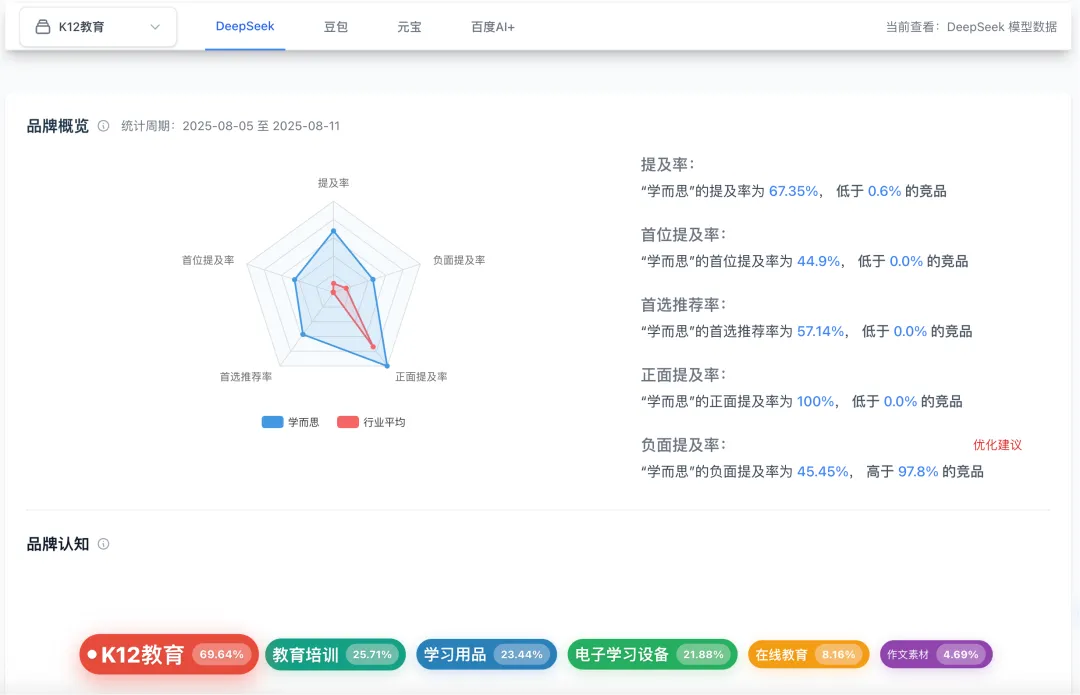
Task: Open the K12教育 category dropdown
Action: [x=98, y=27]
